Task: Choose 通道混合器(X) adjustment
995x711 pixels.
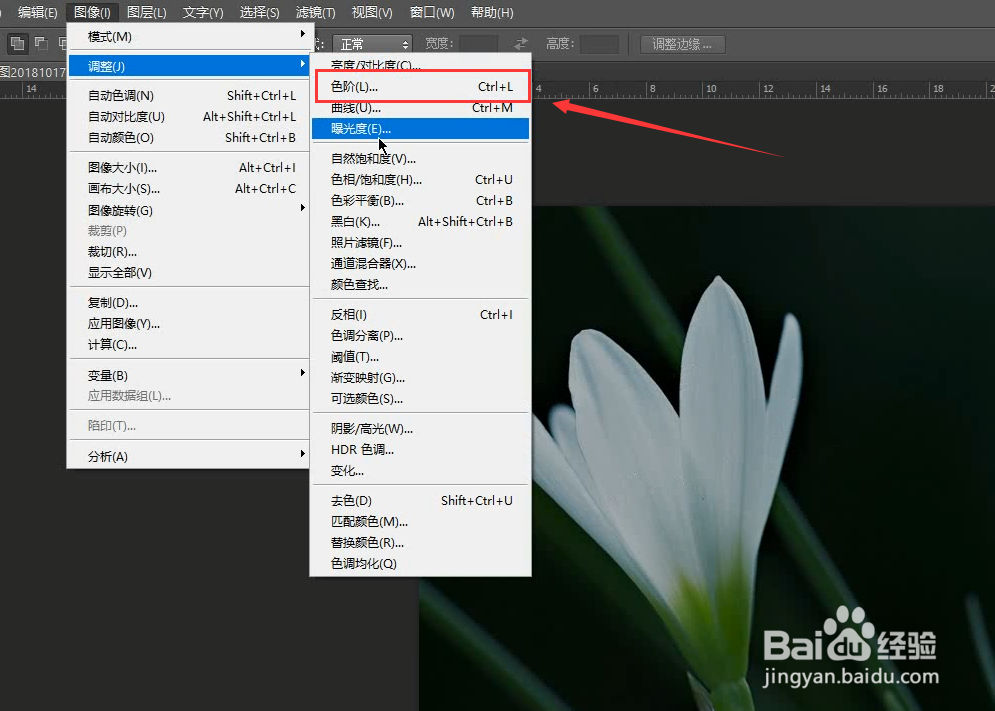Action: (x=421, y=263)
